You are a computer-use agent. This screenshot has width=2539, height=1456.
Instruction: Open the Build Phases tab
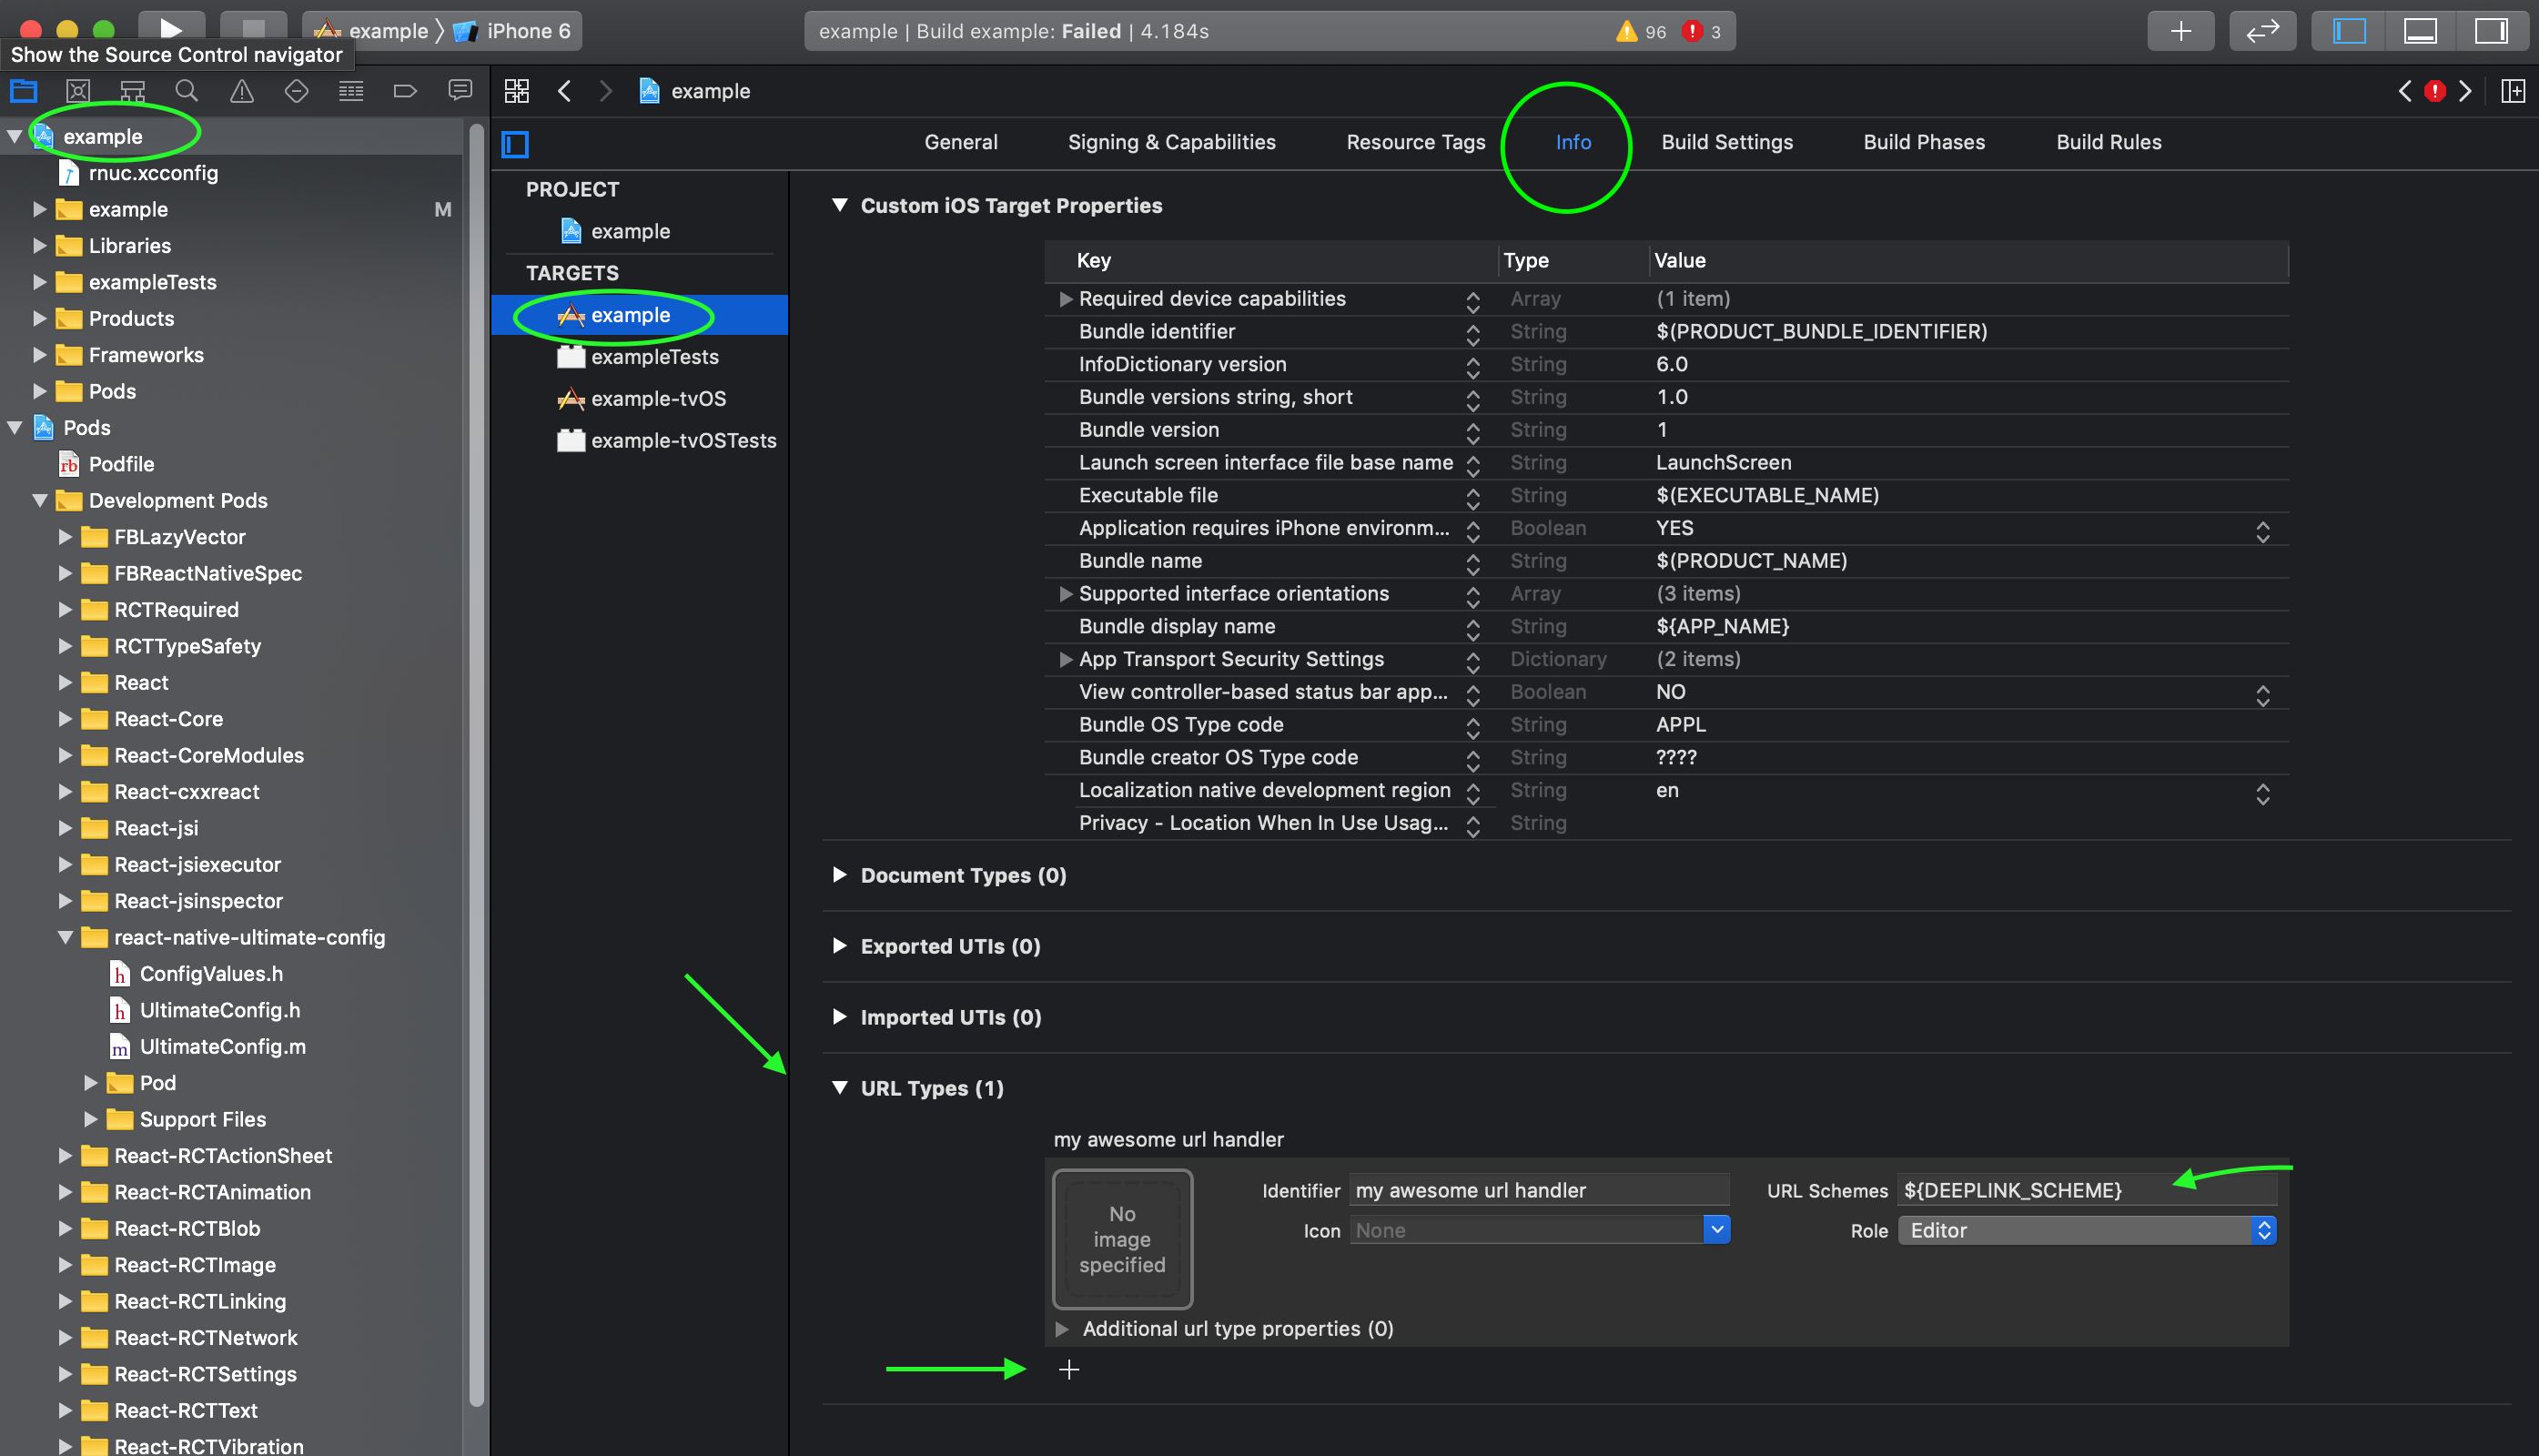[1924, 142]
